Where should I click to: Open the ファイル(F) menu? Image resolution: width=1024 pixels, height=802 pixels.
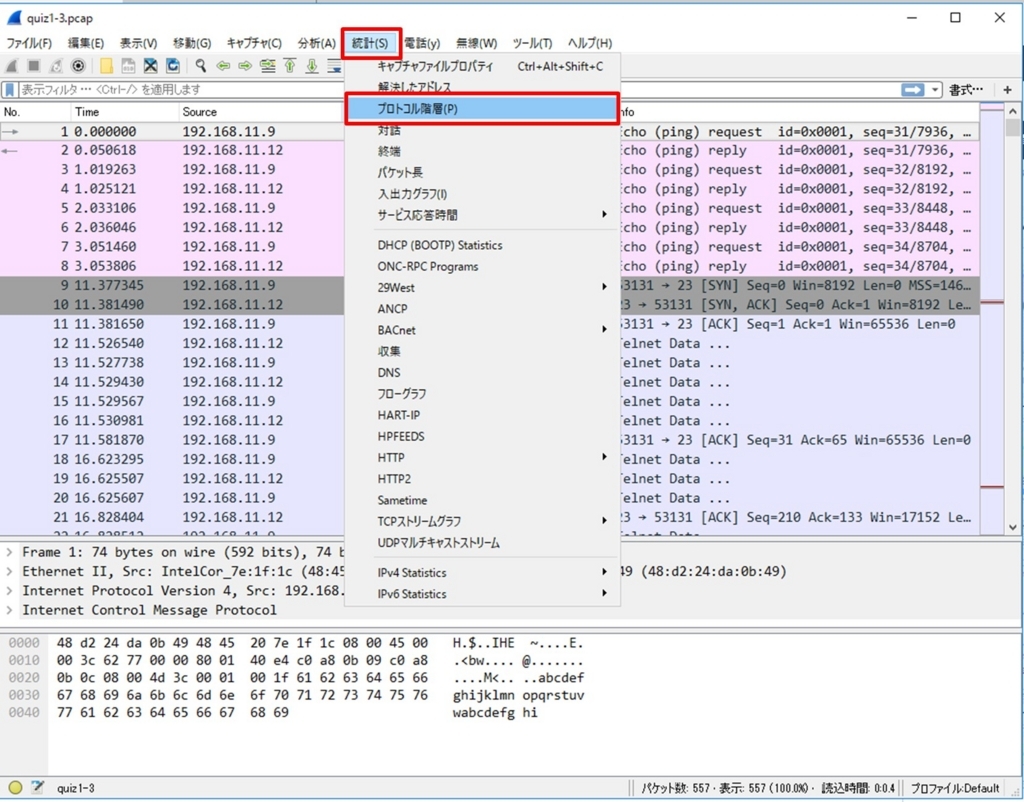pyautogui.click(x=29, y=43)
